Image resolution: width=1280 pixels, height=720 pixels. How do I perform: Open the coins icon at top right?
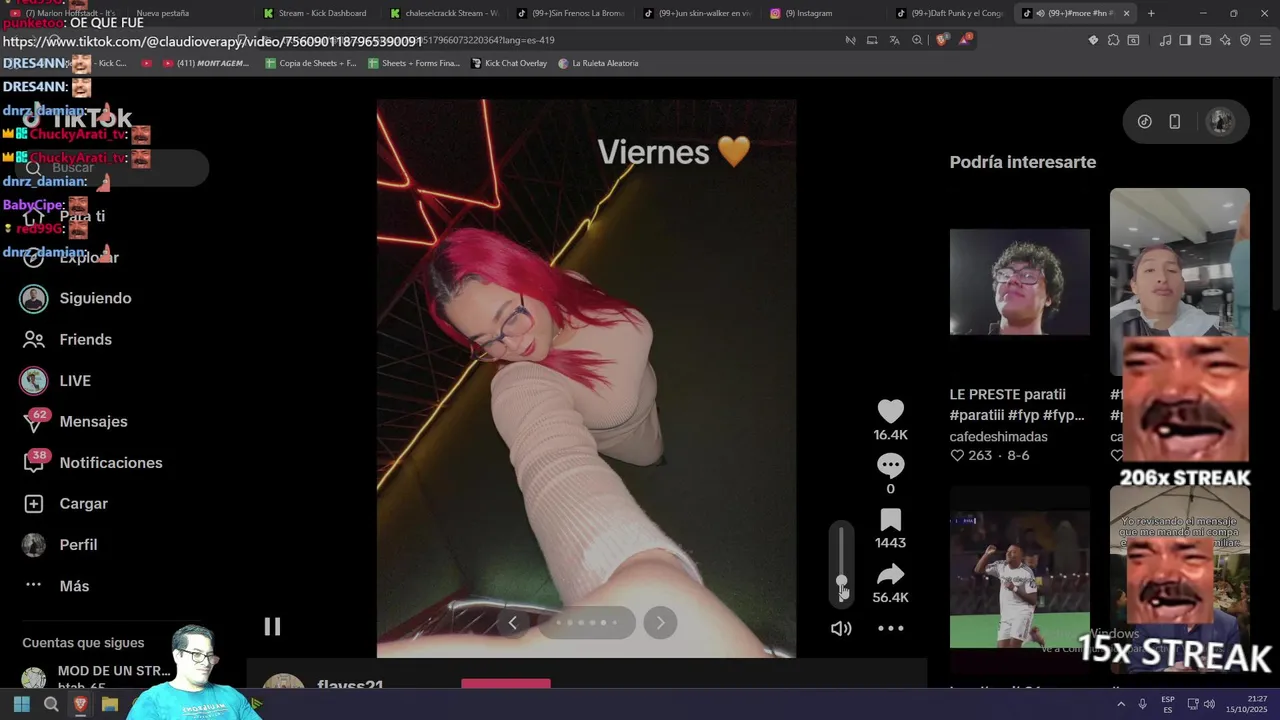pyautogui.click(x=1144, y=121)
